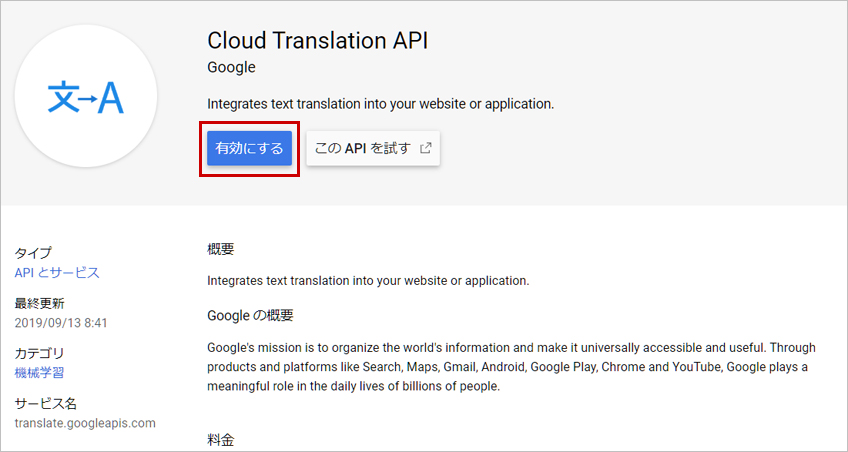Click the 料金 section heading
This screenshot has height=452, width=848.
point(221,440)
